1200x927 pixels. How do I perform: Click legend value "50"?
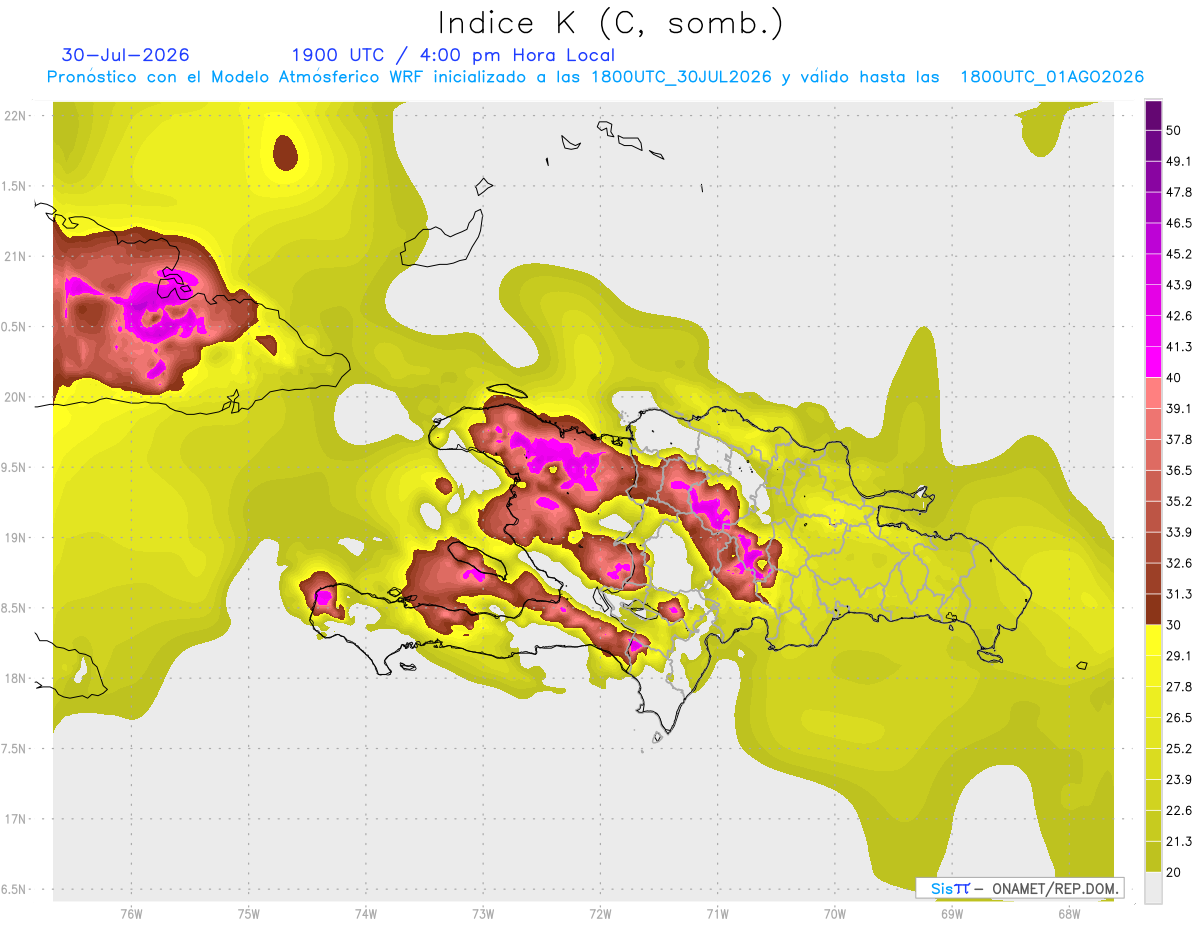point(1174,130)
